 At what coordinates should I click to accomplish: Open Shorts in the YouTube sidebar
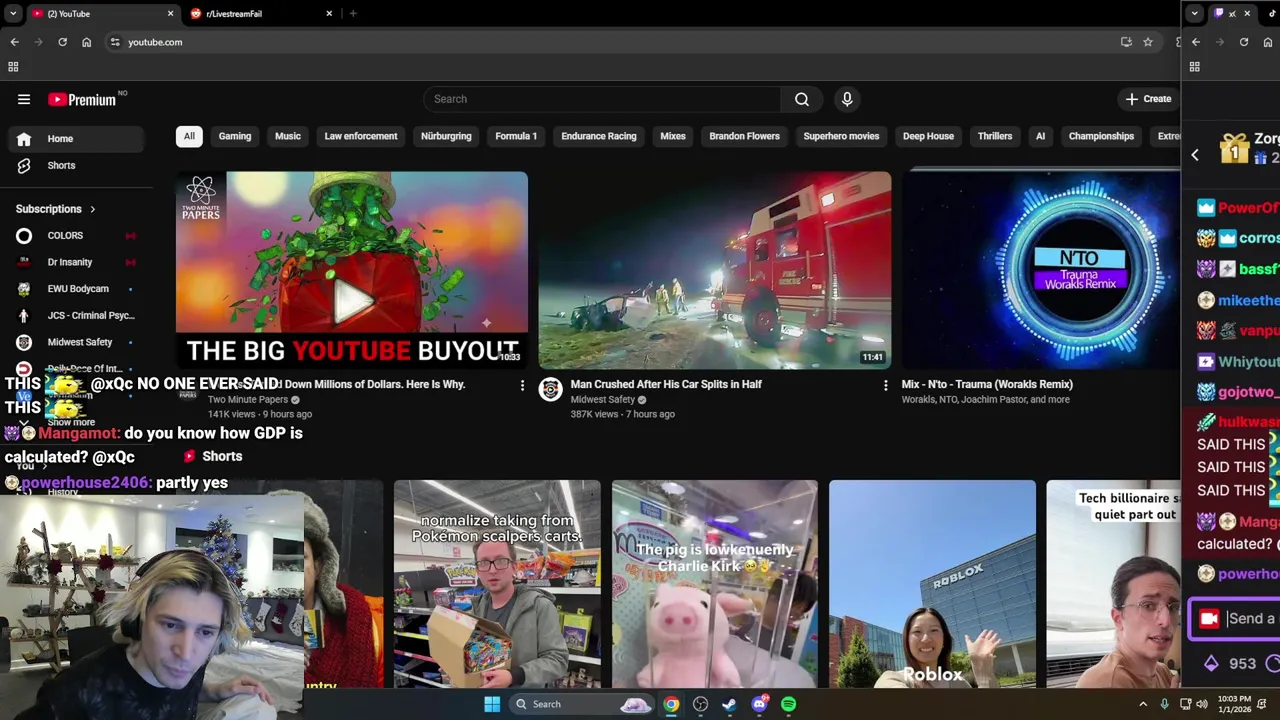(75, 165)
